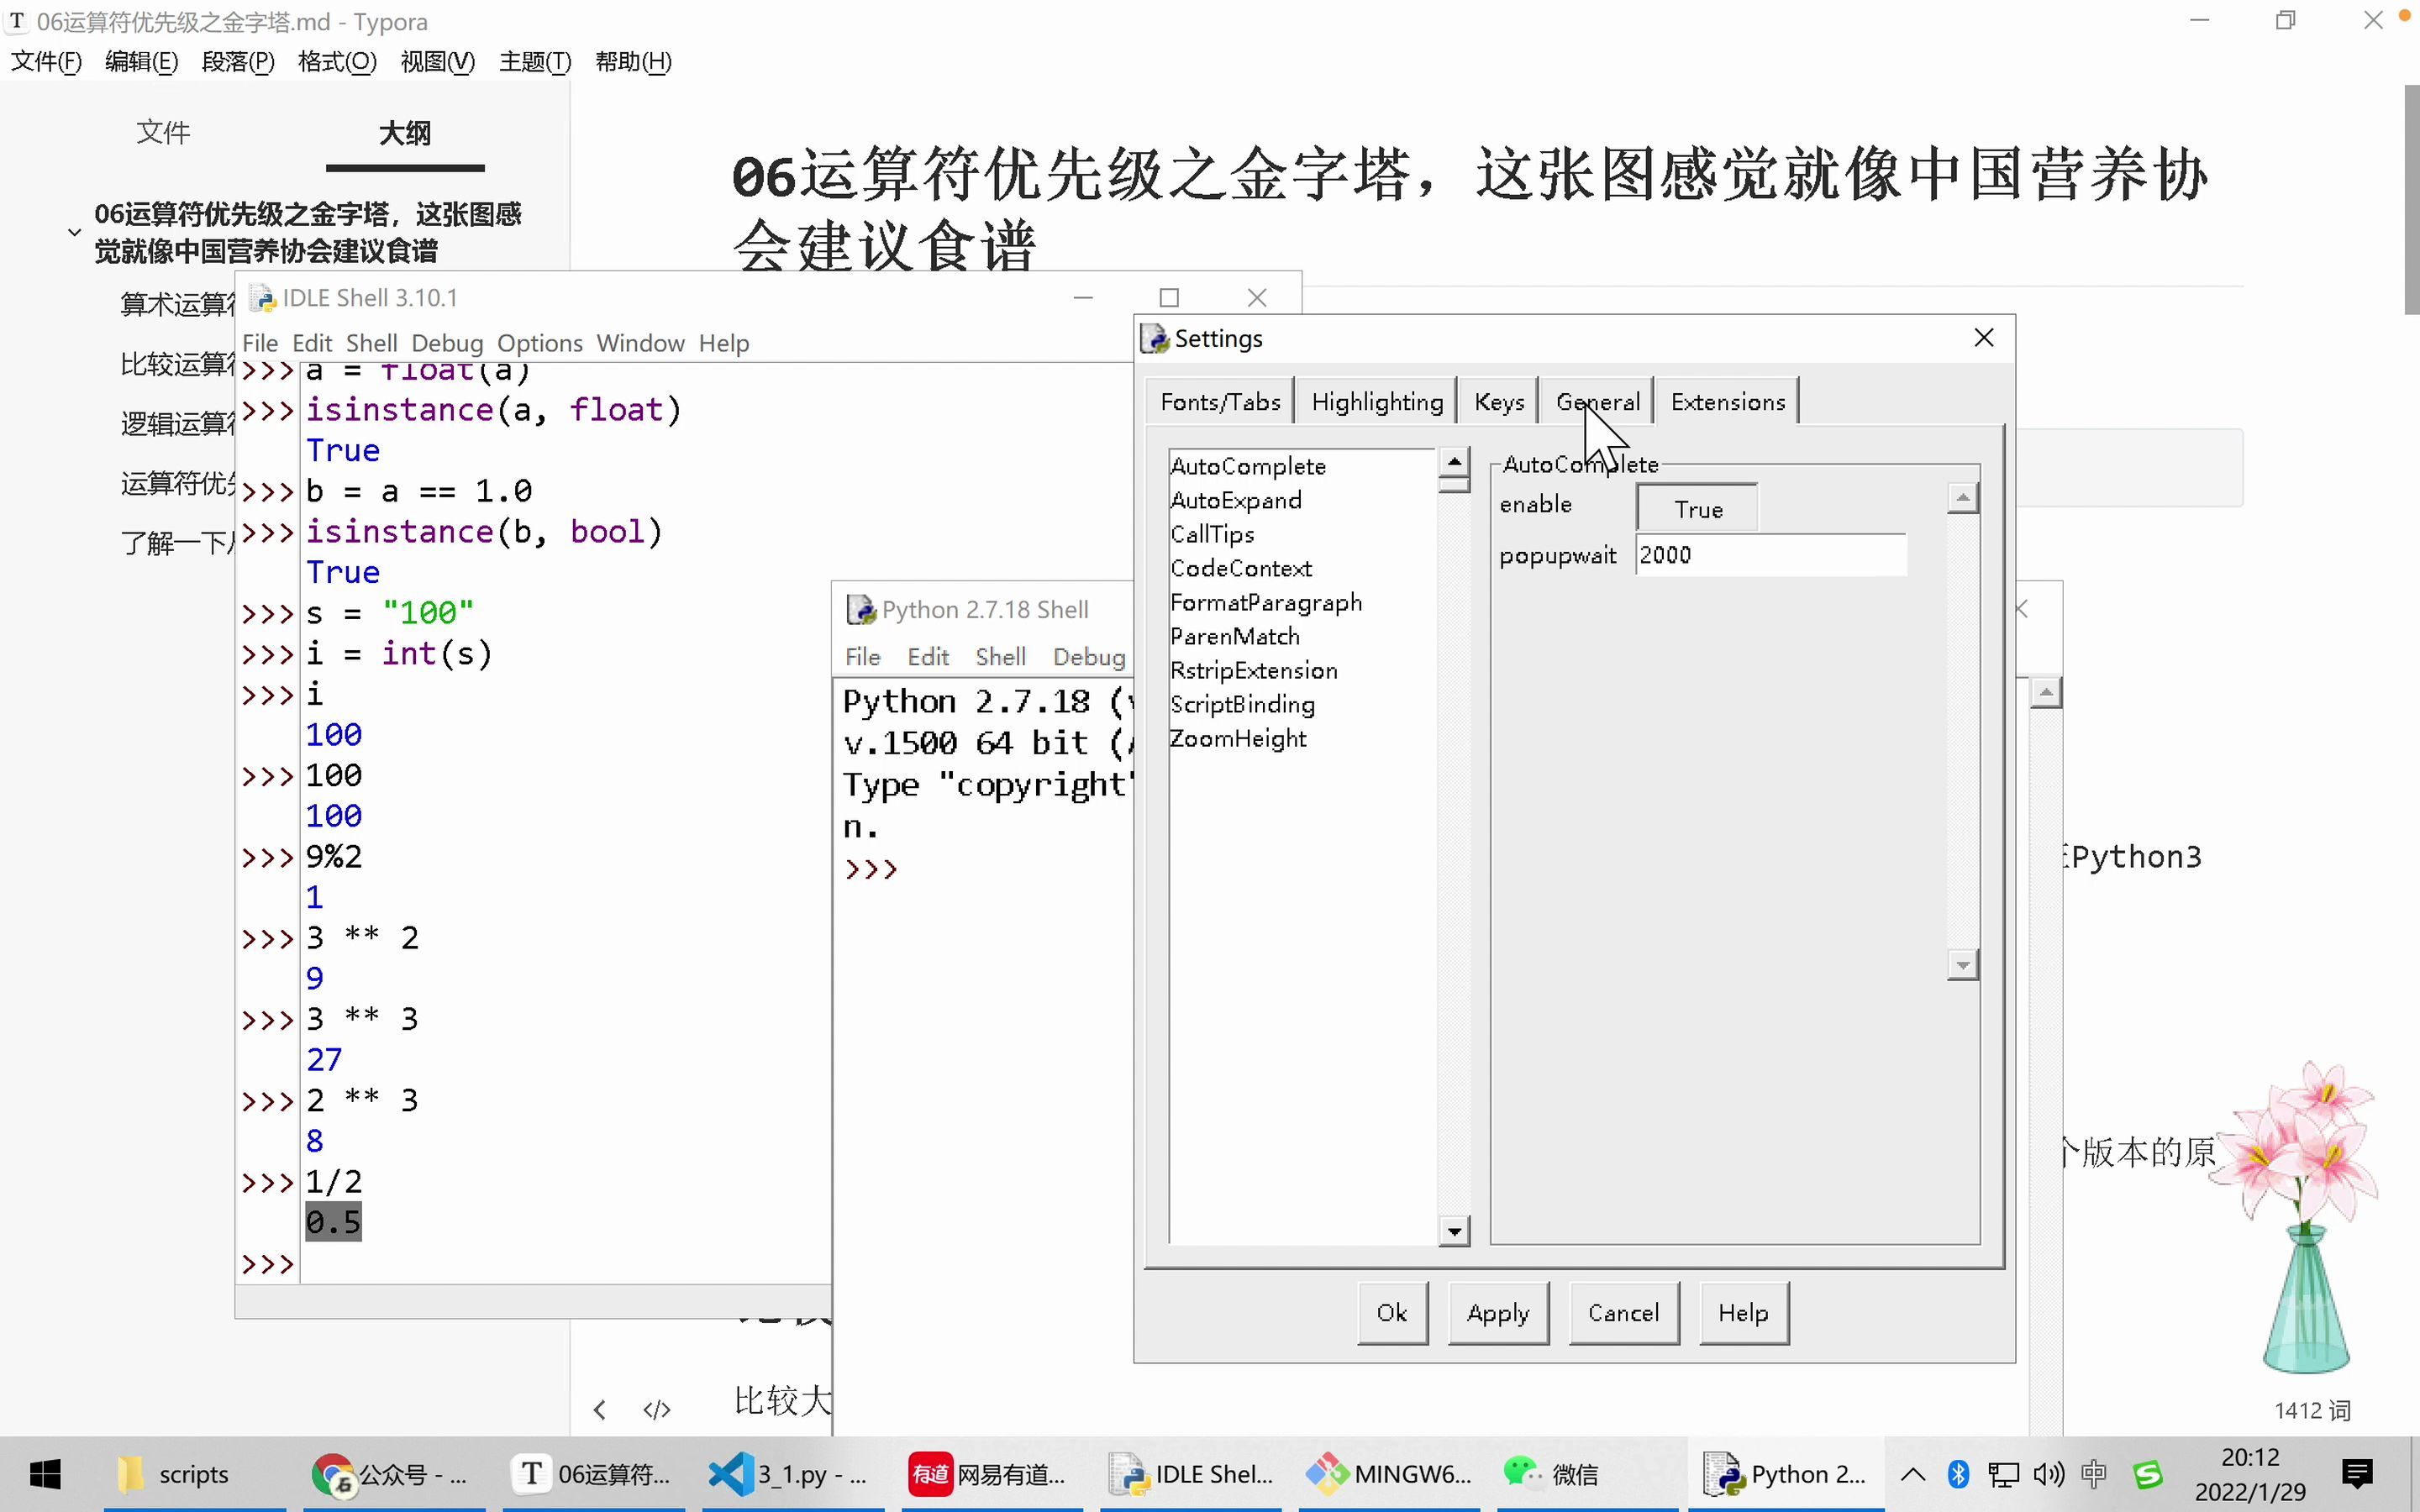Enable ParenMatch in settings panel
2420x1512 pixels.
click(1234, 634)
